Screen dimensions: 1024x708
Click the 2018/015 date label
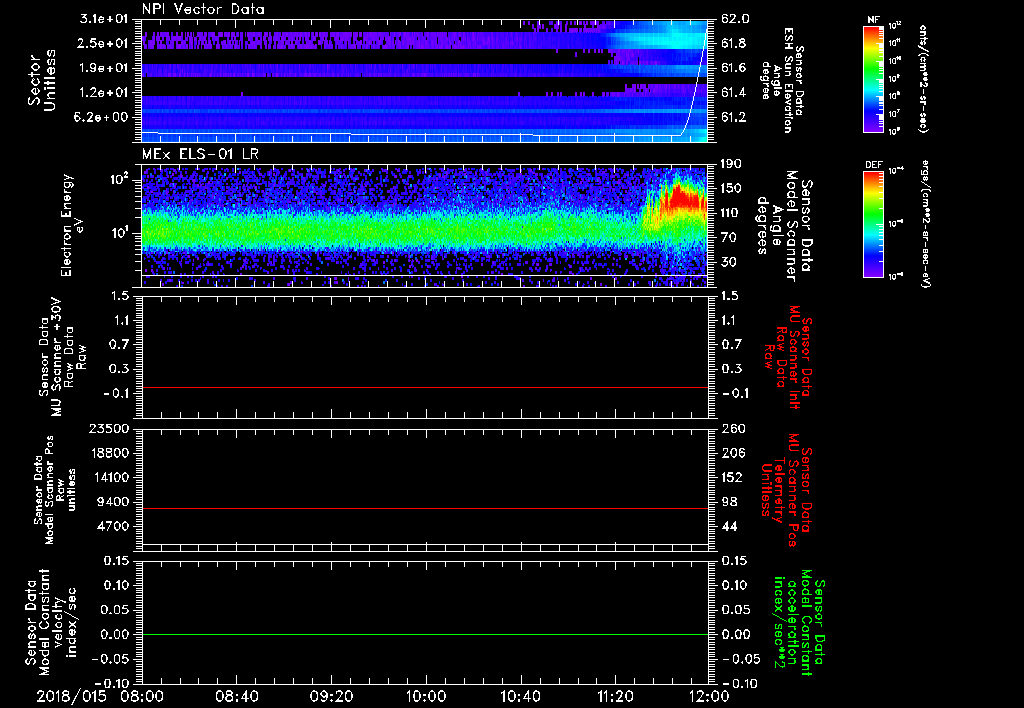click(72, 694)
